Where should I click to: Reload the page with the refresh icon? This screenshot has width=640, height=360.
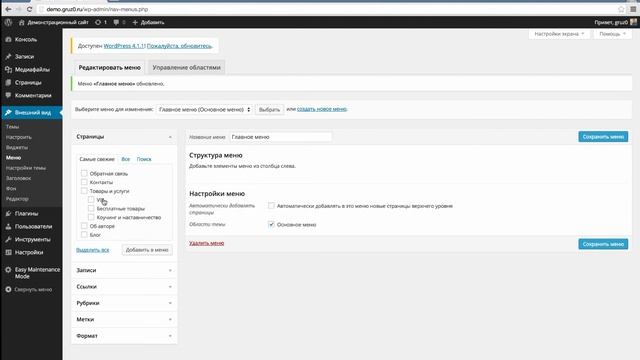[x=29, y=9]
